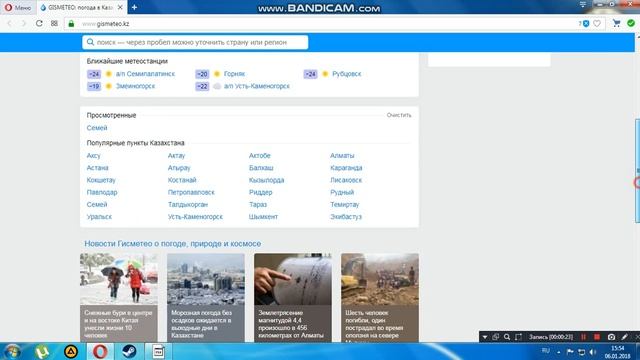Open Тараз city forecast
The width and height of the screenshot is (640, 360).
258,204
